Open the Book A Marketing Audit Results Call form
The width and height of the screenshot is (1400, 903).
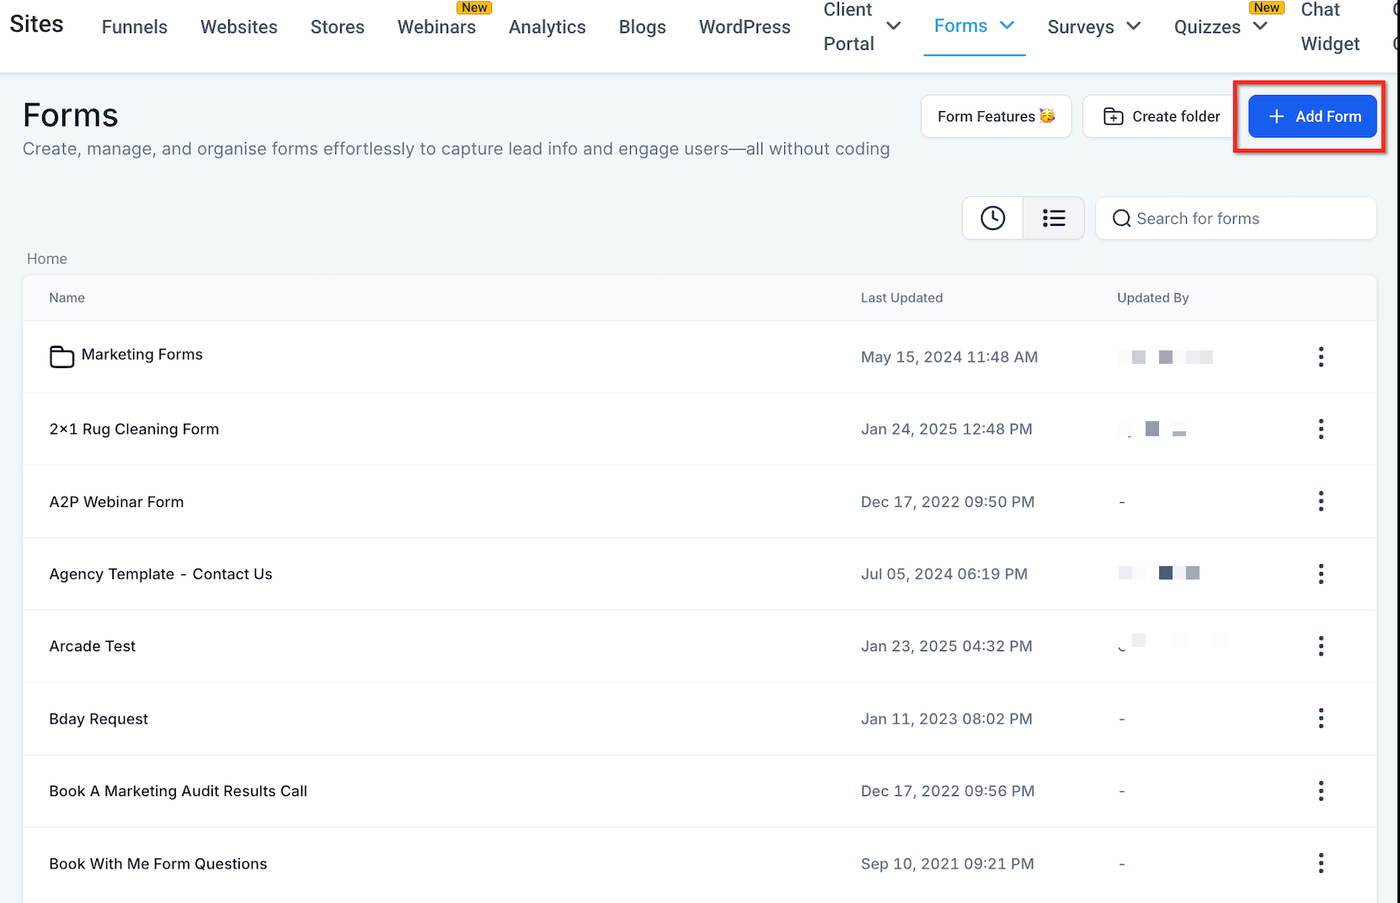(178, 791)
